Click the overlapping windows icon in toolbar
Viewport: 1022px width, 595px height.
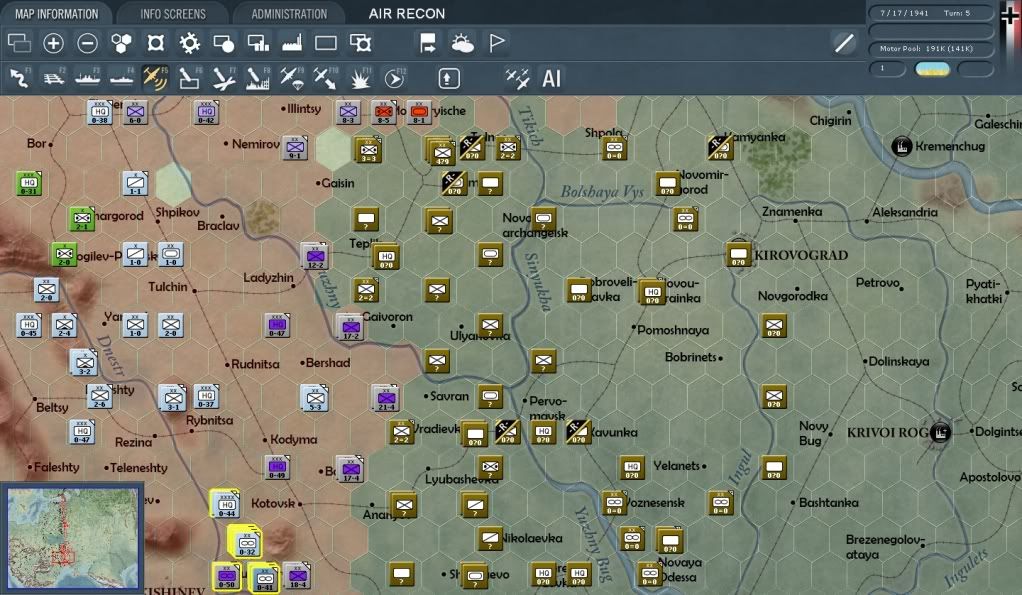(19, 44)
